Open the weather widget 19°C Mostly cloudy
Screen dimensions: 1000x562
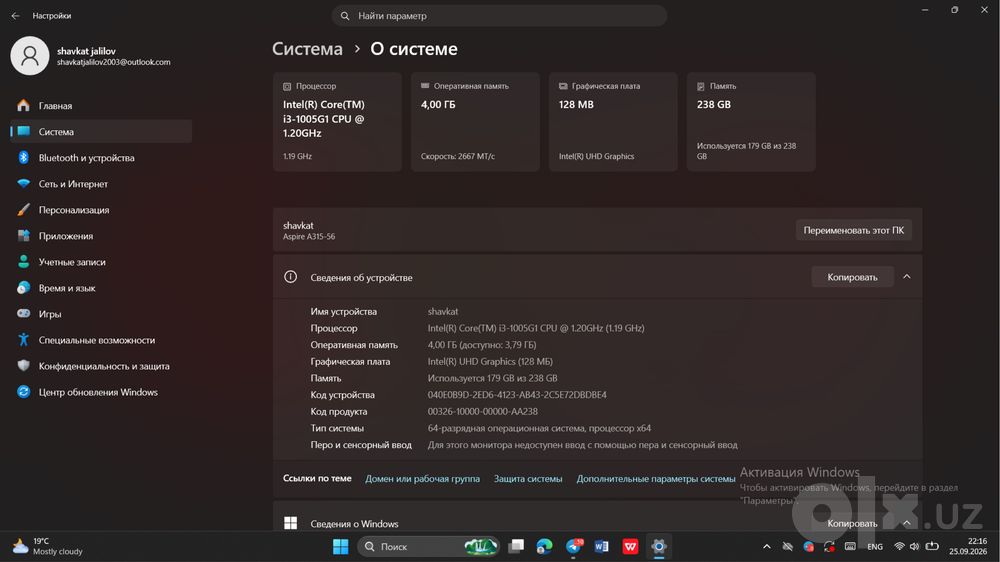click(x=48, y=547)
